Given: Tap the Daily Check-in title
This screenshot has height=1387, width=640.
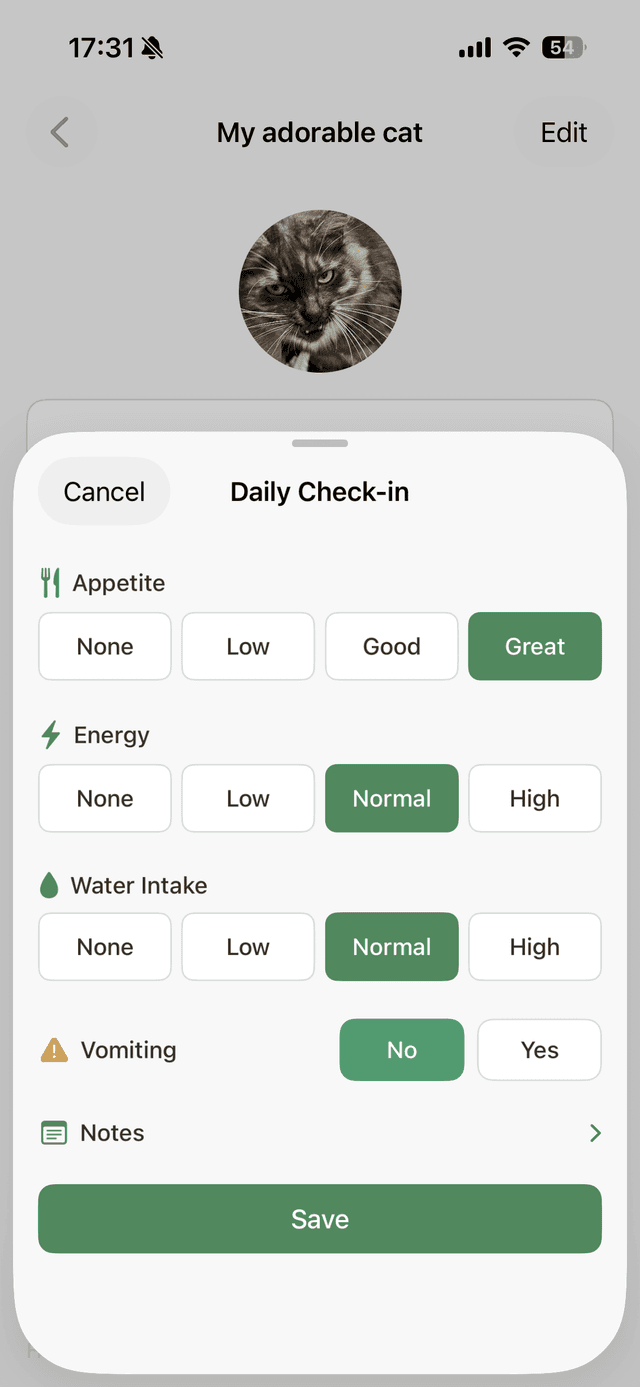Looking at the screenshot, I should point(319,491).
